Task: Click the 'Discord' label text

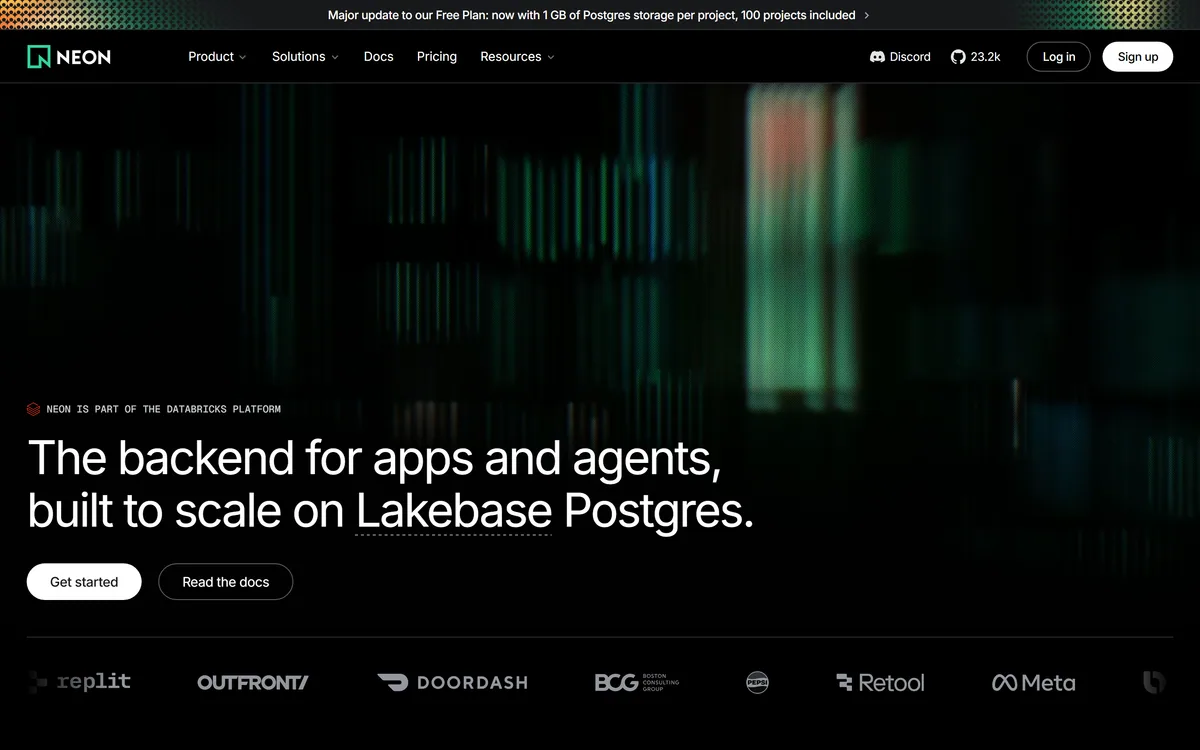Action: point(910,57)
